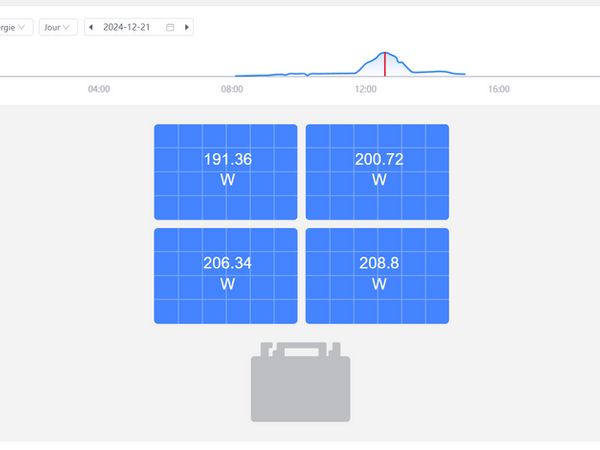Open the Jour period dropdown
600x450 pixels.
pyautogui.click(x=58, y=27)
